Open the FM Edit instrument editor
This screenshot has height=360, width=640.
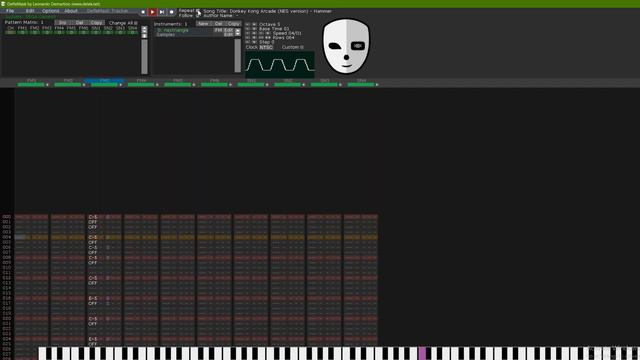click(224, 30)
